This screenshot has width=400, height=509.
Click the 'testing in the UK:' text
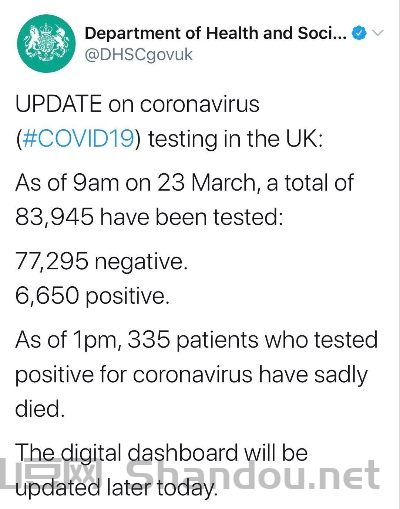(x=235, y=139)
